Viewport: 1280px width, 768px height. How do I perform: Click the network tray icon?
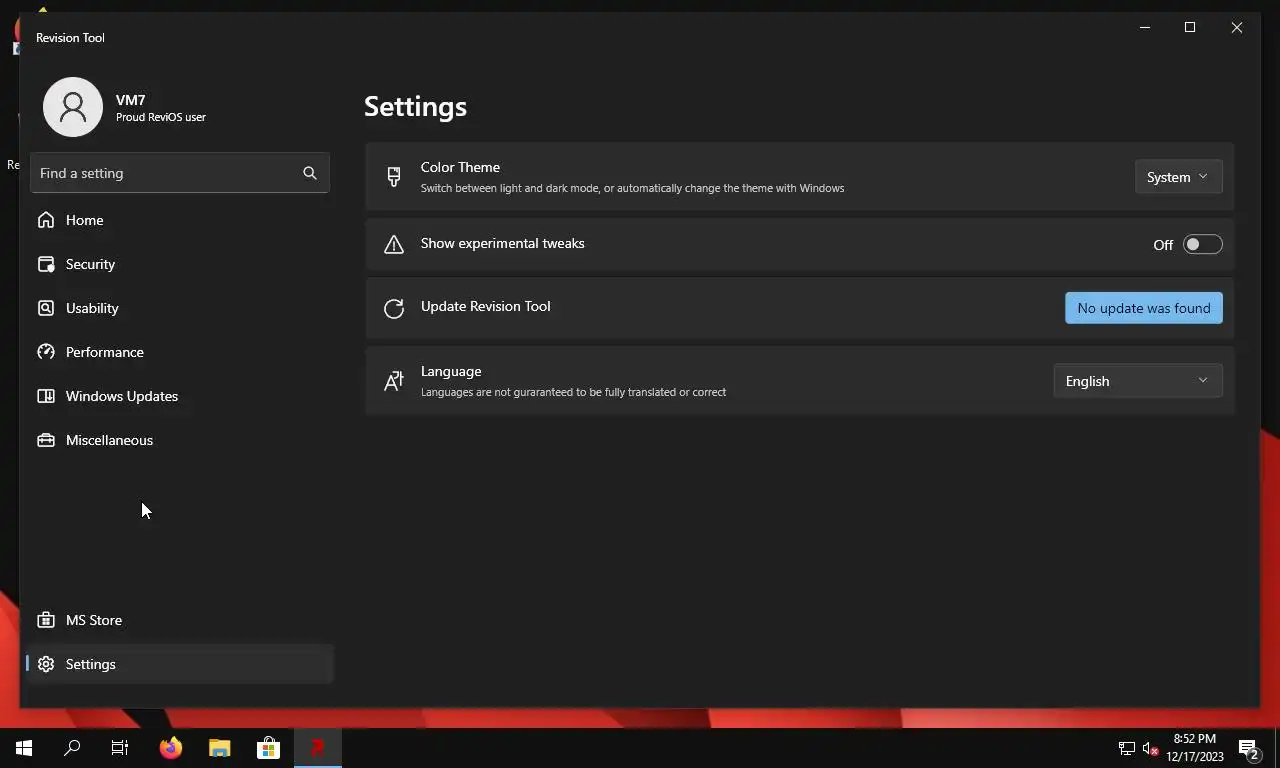tap(1126, 748)
